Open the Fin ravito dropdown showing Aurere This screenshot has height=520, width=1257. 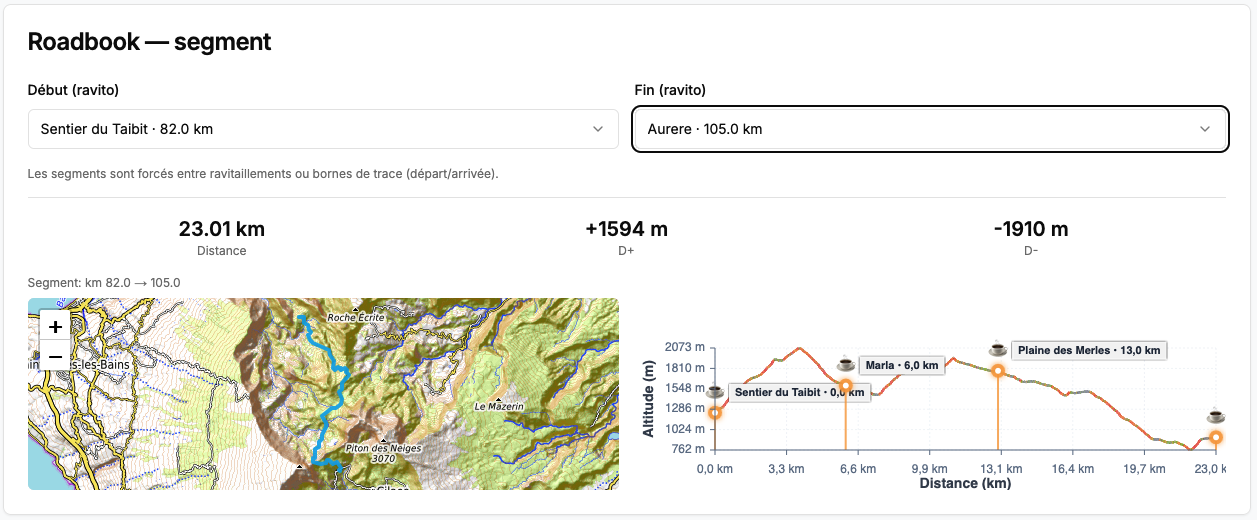coord(930,129)
